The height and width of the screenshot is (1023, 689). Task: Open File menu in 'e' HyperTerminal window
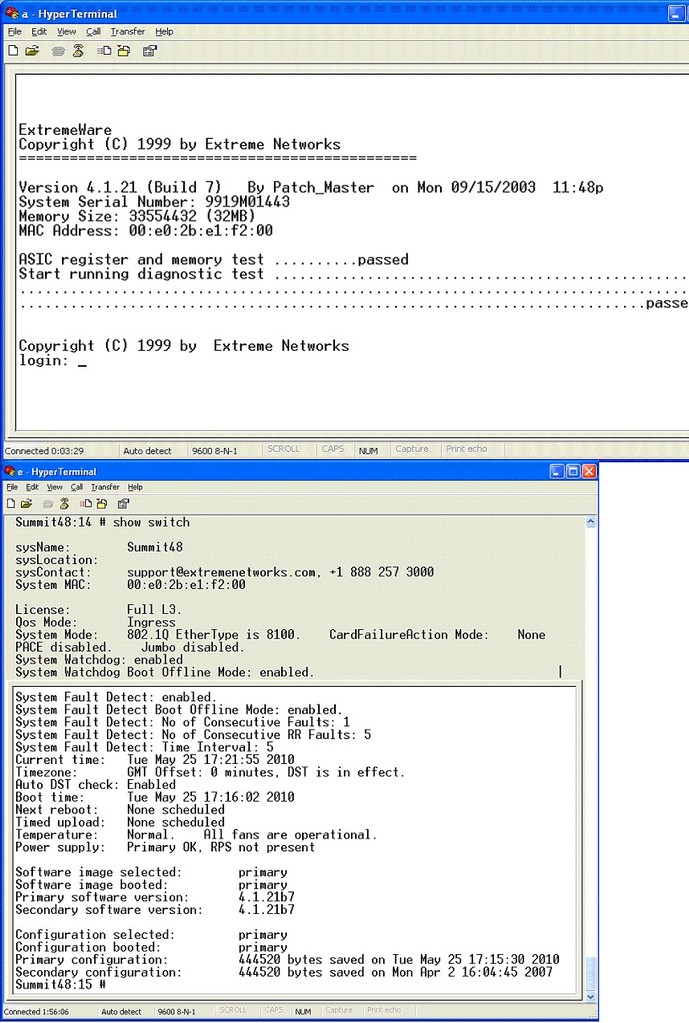(12, 487)
